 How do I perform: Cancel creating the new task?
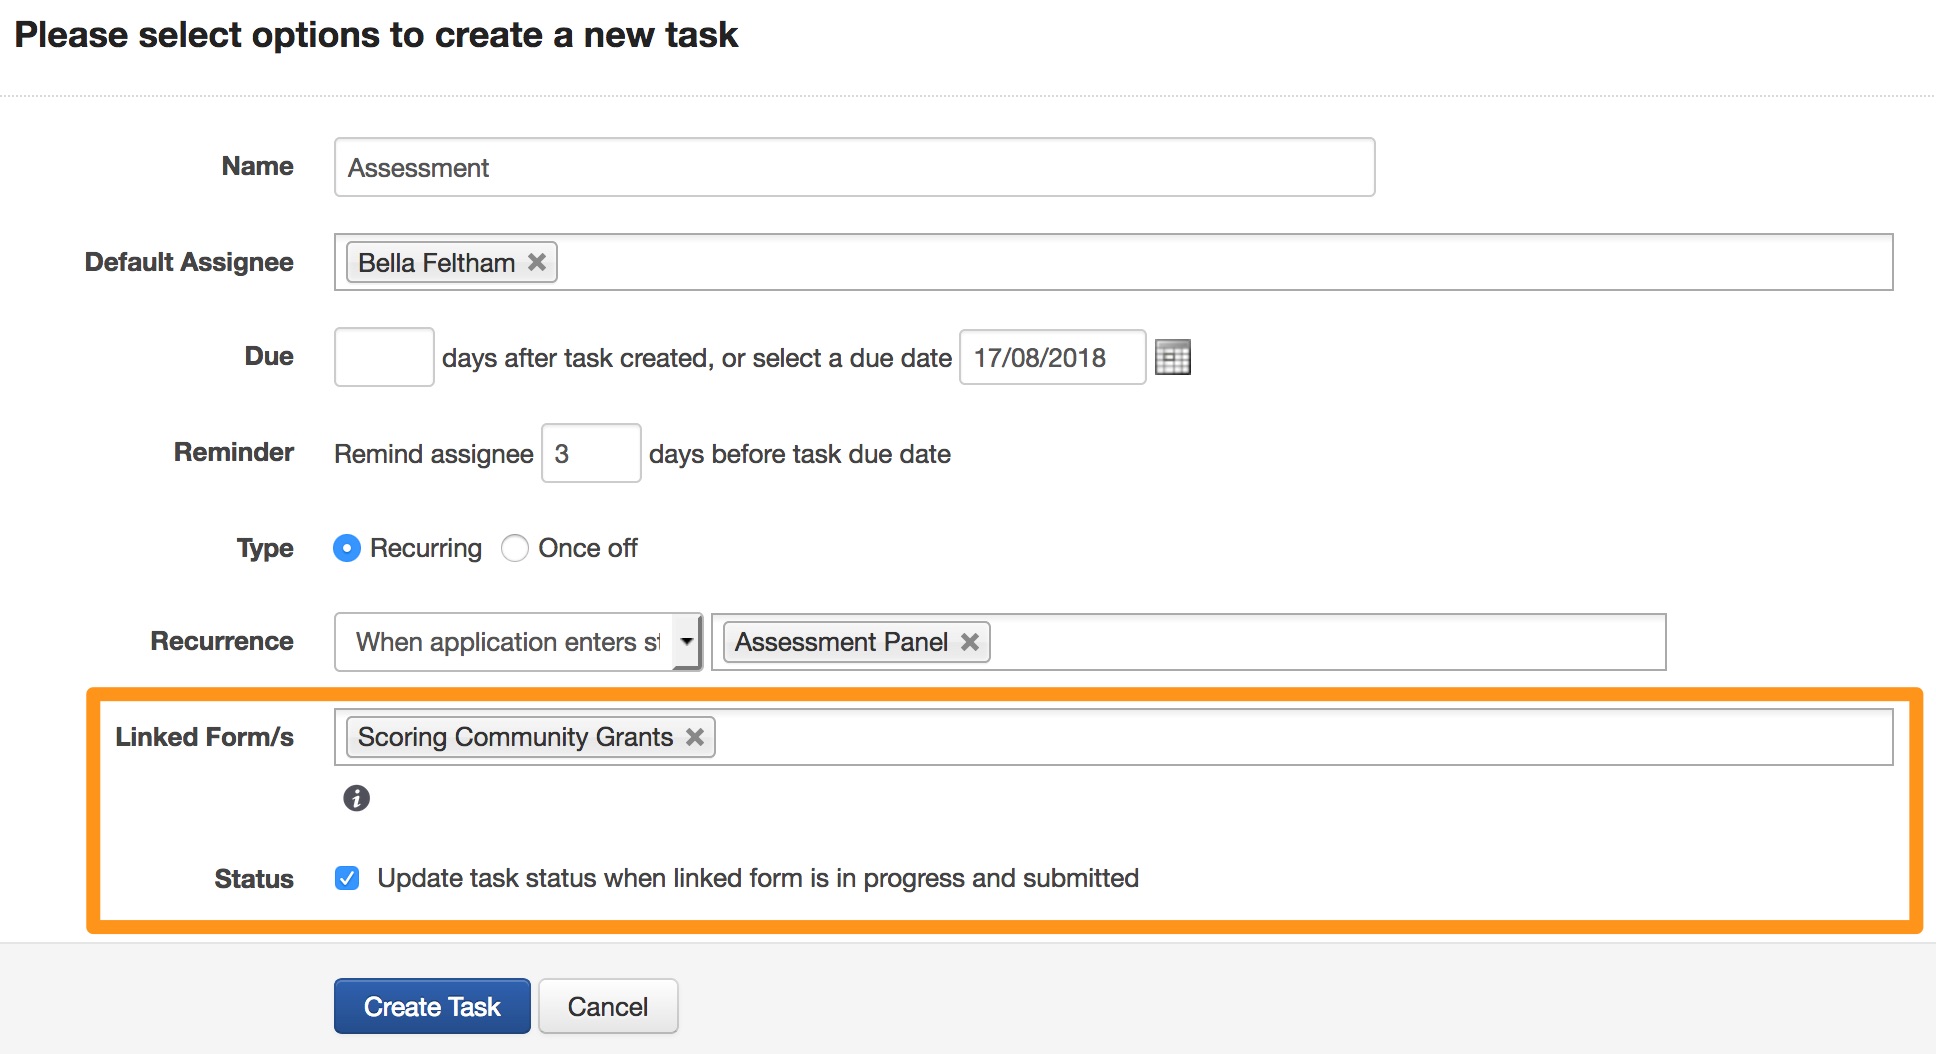[x=608, y=1006]
